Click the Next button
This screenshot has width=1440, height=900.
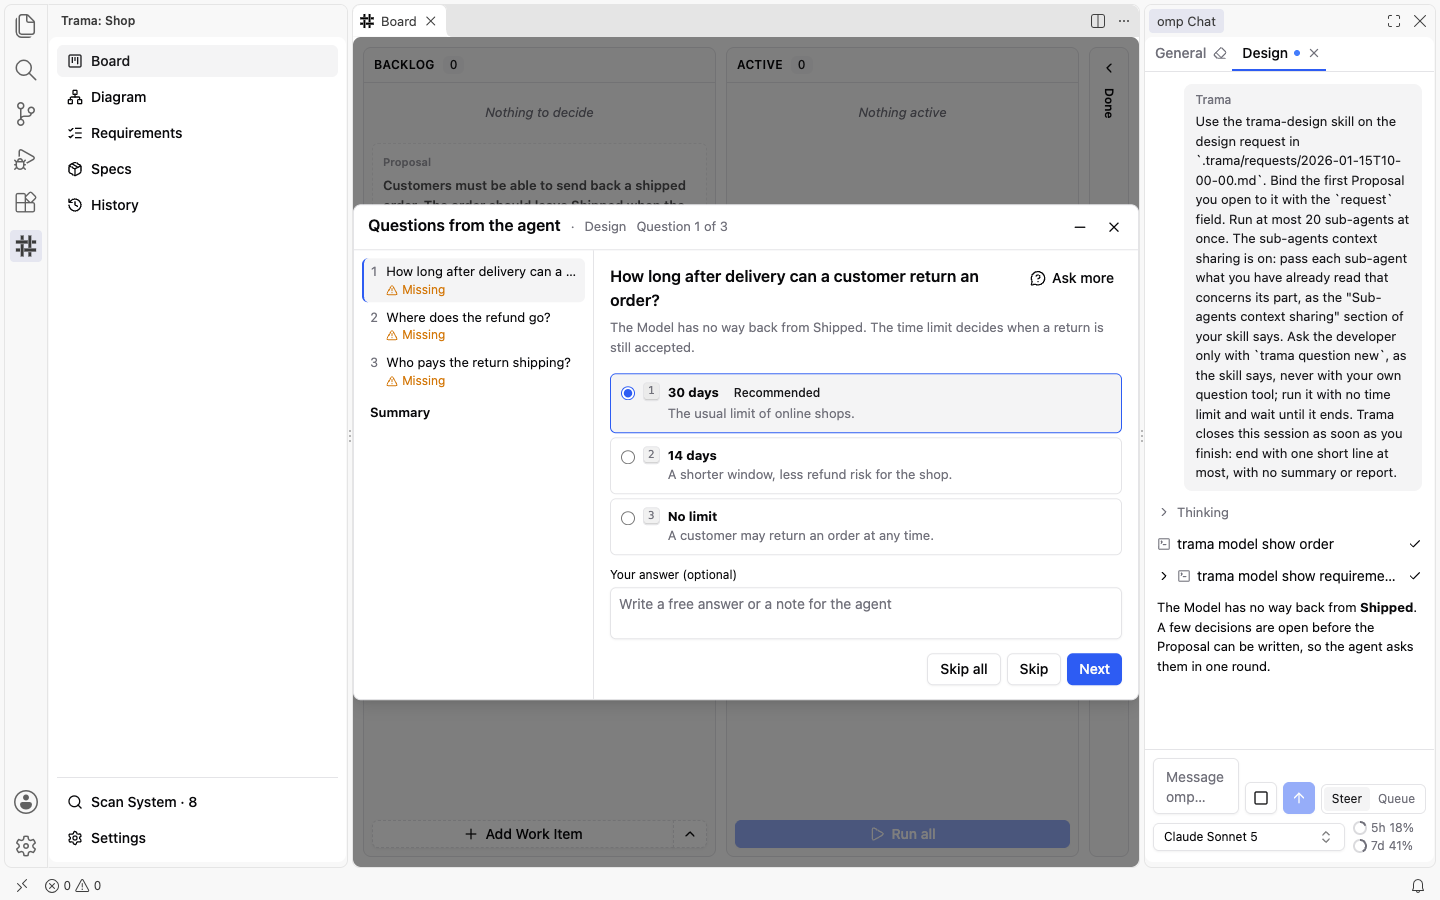(1094, 670)
